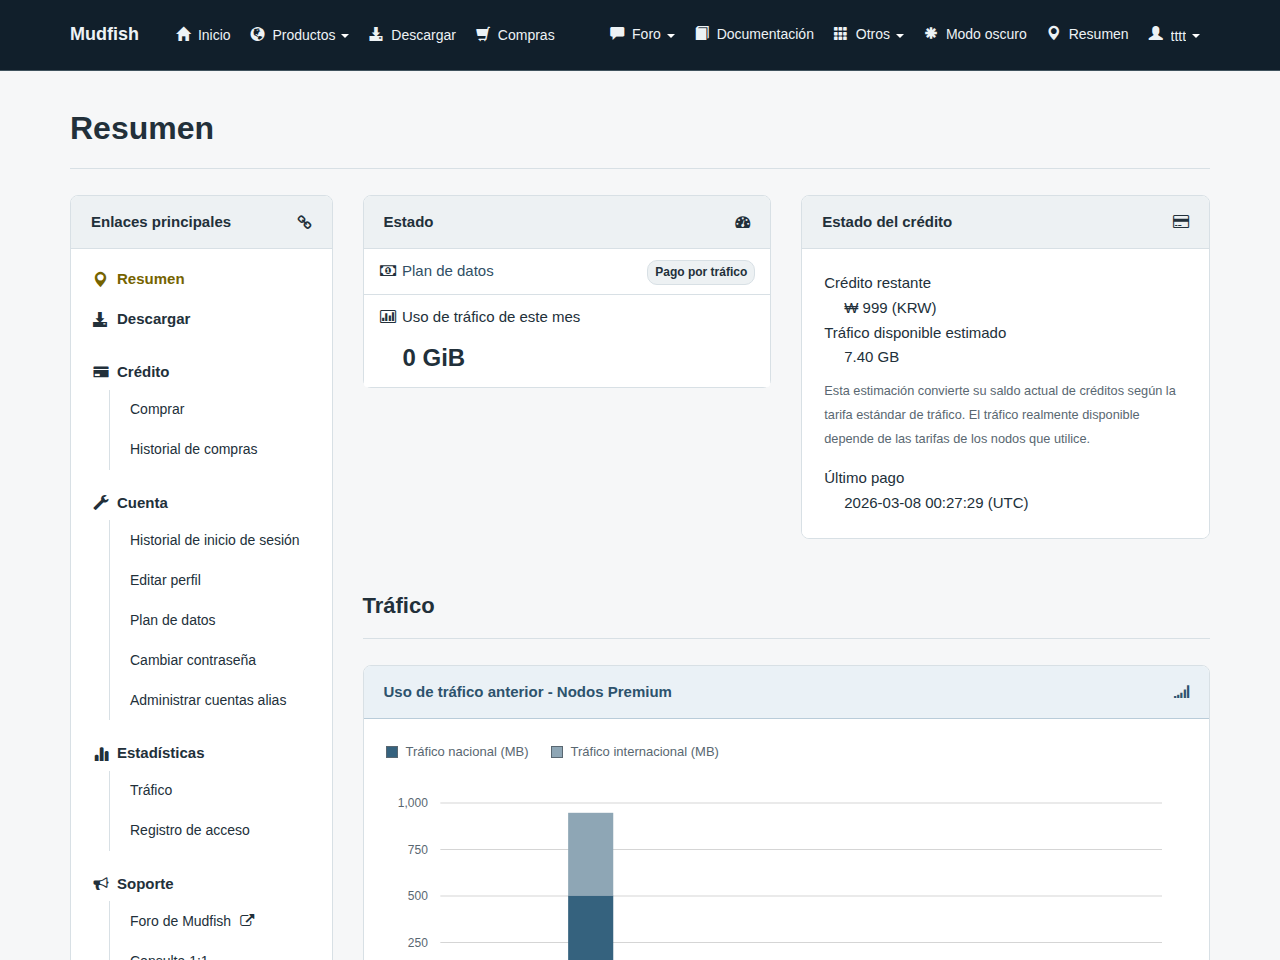Image resolution: width=1280 pixels, height=960 pixels.
Task: Click the speech bubble icon beside Foro
Action: (x=617, y=33)
